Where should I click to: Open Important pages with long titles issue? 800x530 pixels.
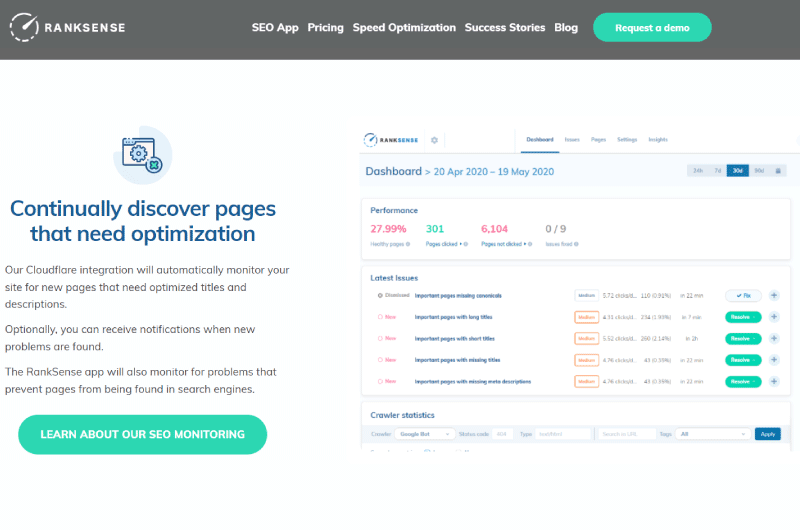[454, 317]
